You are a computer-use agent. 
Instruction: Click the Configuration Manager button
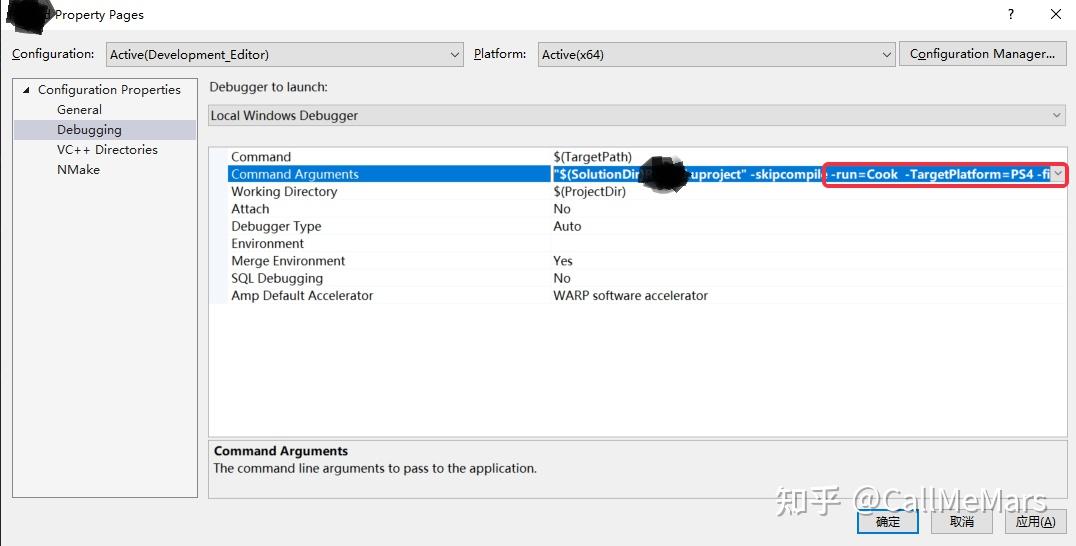click(x=983, y=54)
